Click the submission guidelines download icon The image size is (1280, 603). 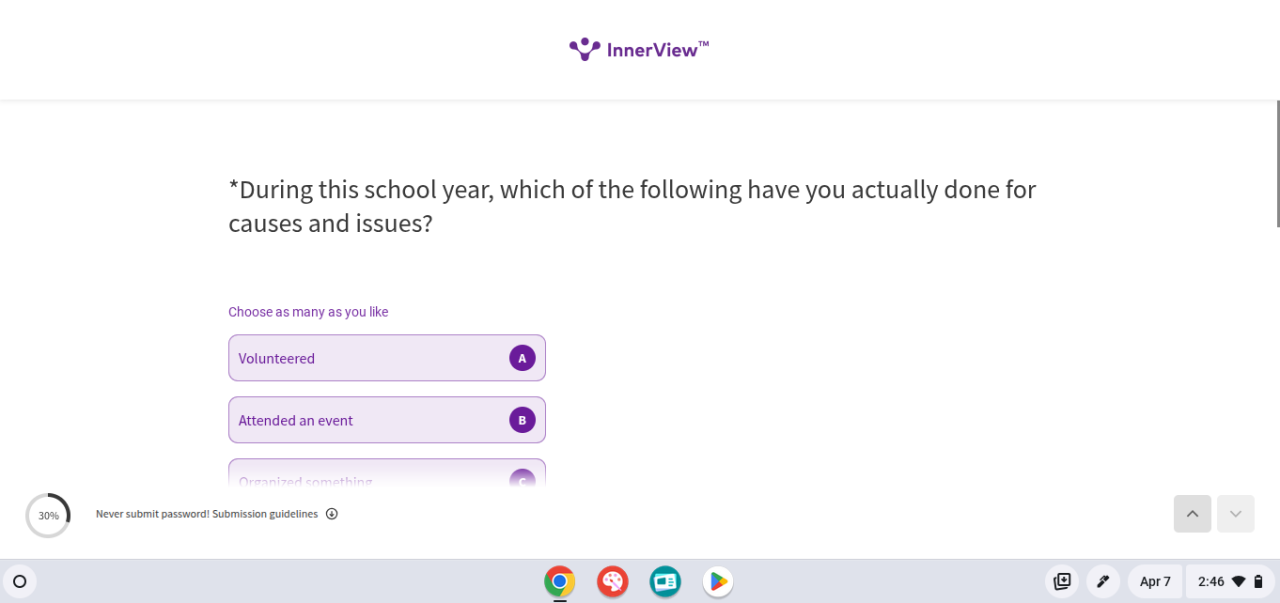(332, 514)
